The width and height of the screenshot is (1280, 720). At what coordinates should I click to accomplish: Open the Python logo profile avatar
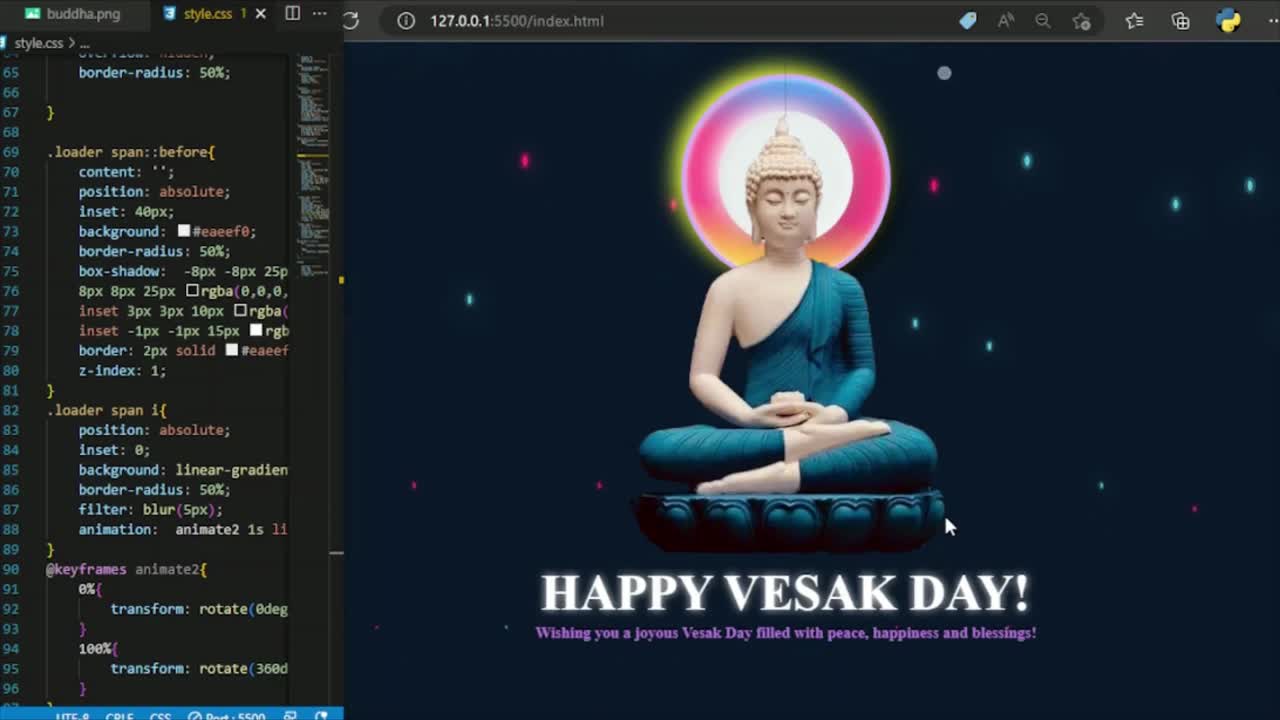pyautogui.click(x=1228, y=20)
